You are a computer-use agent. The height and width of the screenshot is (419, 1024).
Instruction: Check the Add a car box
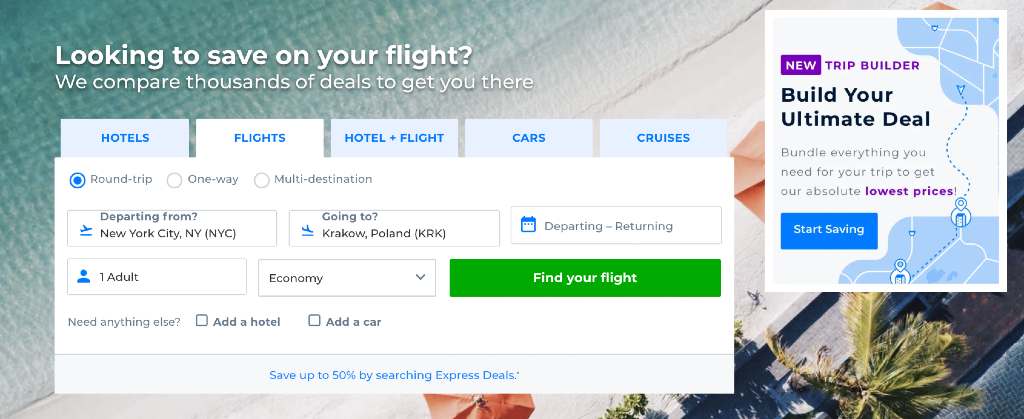[x=314, y=321]
